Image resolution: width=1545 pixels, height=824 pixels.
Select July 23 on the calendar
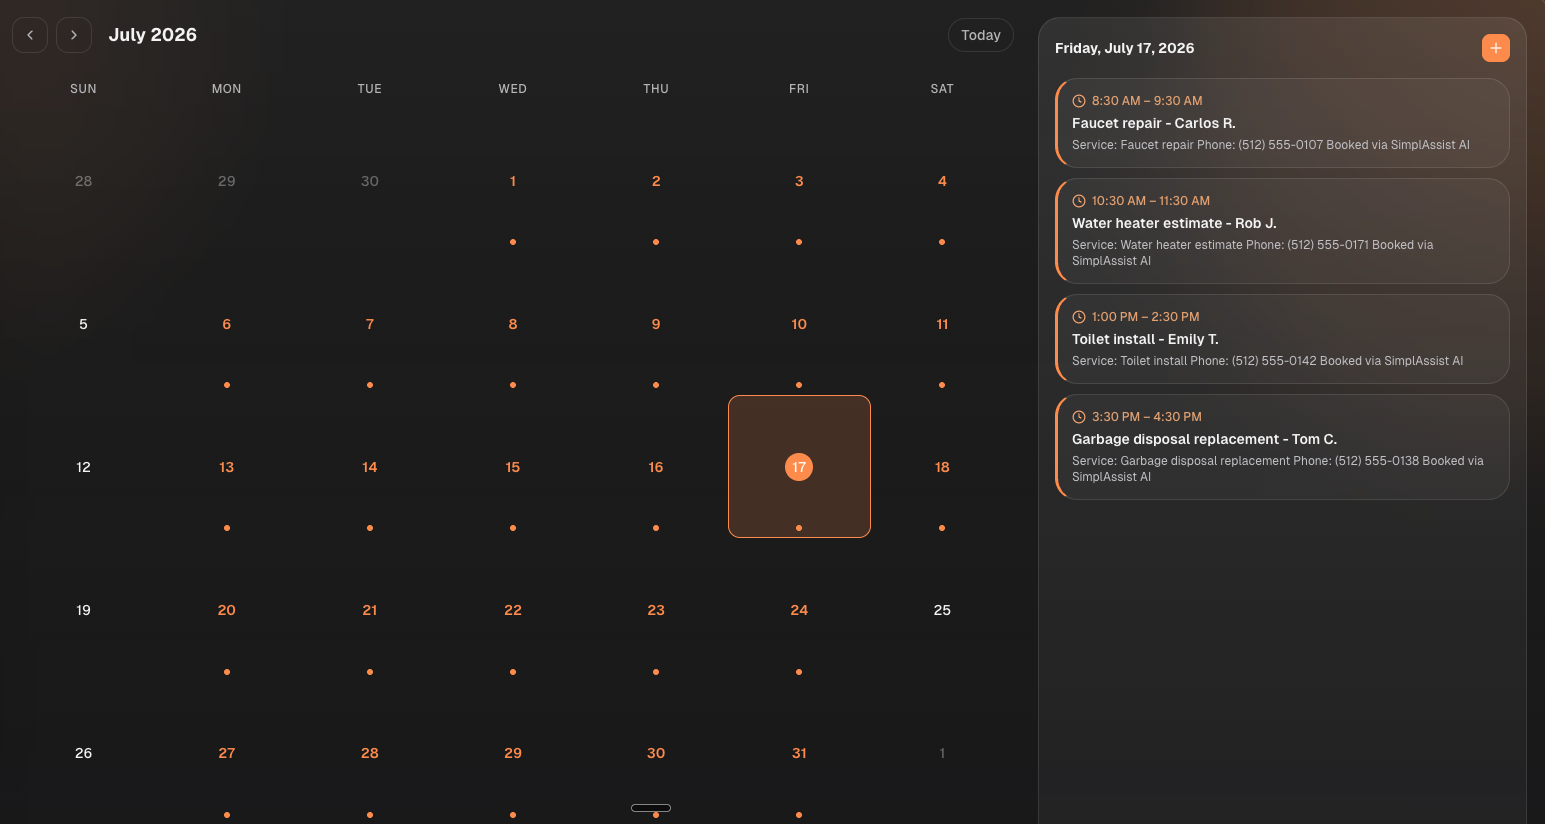click(x=656, y=610)
